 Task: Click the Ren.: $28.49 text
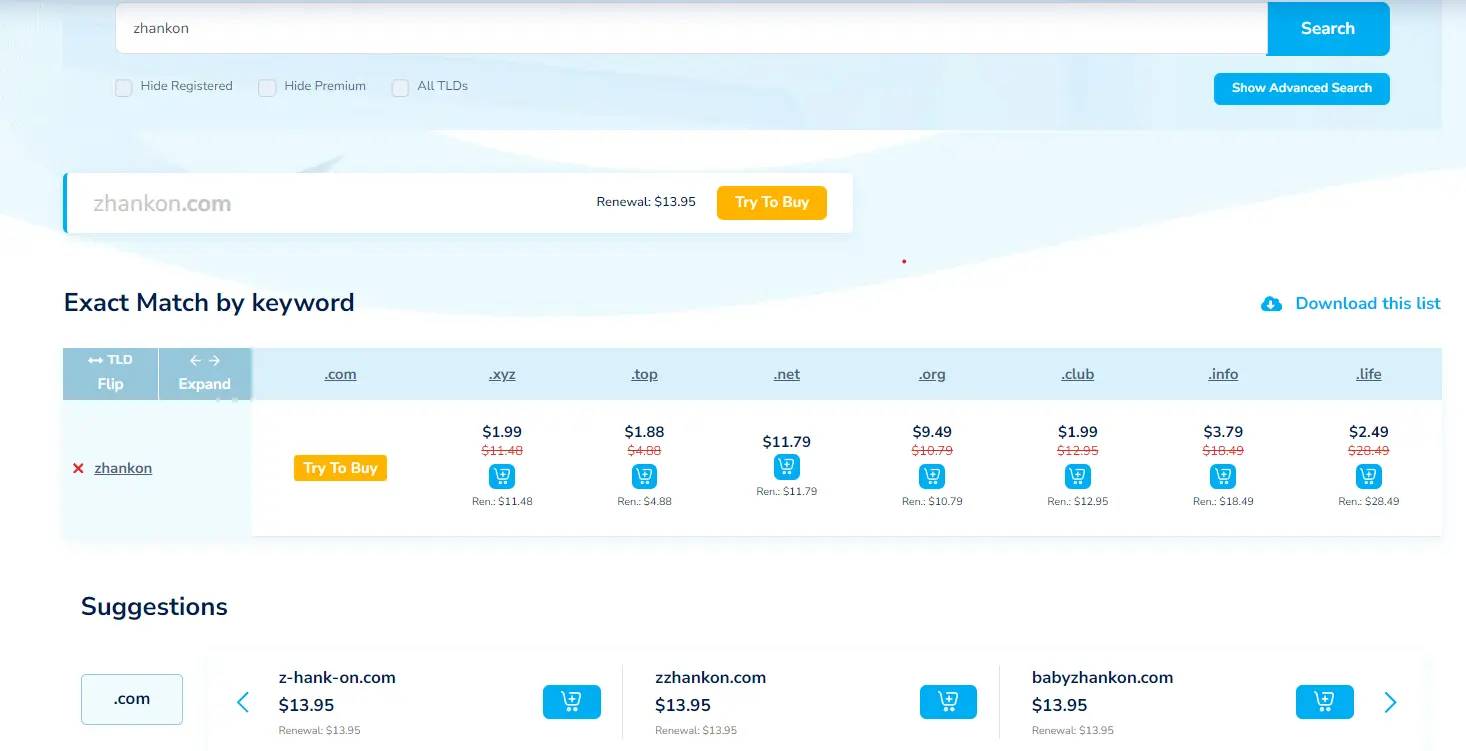(1368, 502)
